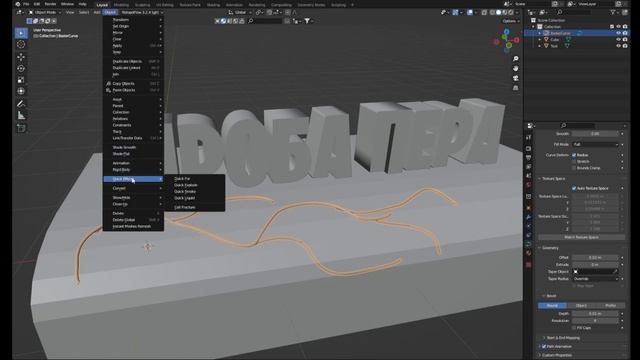Viewport: 640px width, 360px height.
Task: Open the Physics properties tab icon
Action: [x=529, y=226]
